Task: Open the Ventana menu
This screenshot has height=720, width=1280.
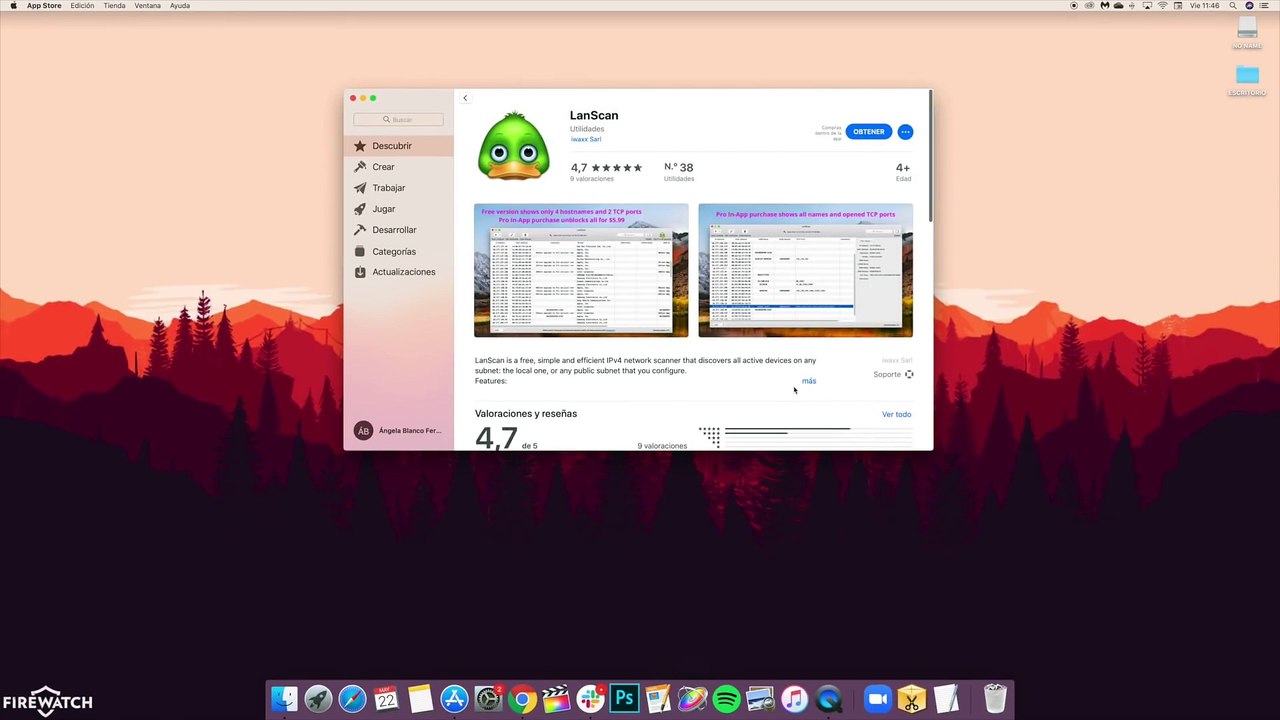Action: (147, 5)
